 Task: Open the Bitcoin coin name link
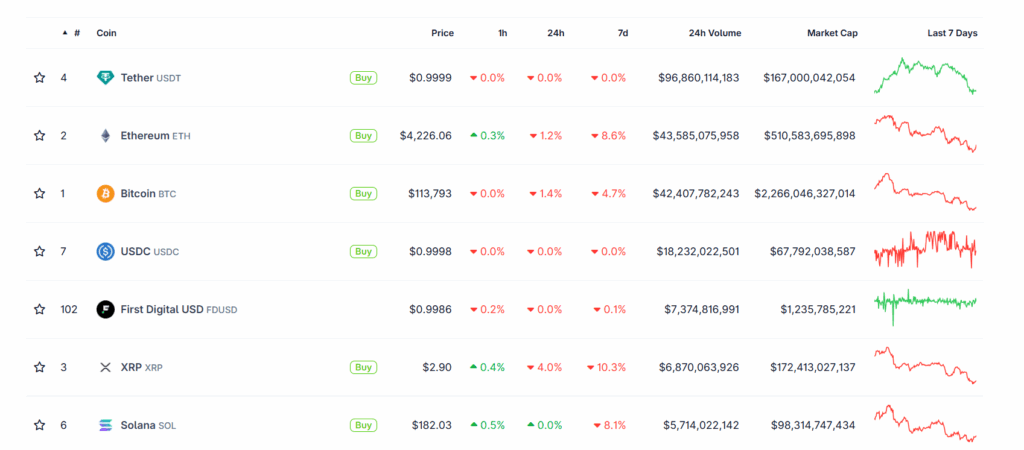coord(138,193)
